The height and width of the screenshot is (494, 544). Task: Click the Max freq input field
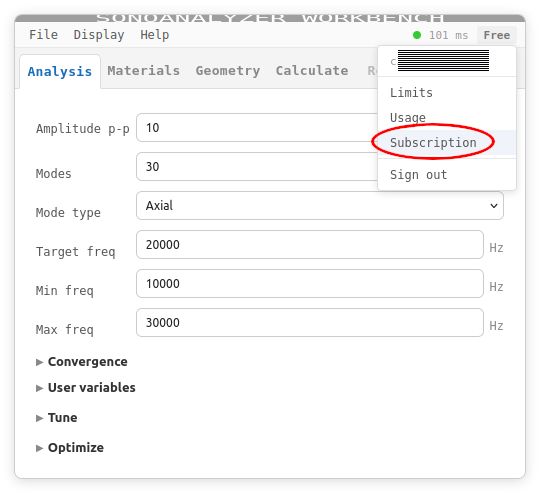pos(310,322)
